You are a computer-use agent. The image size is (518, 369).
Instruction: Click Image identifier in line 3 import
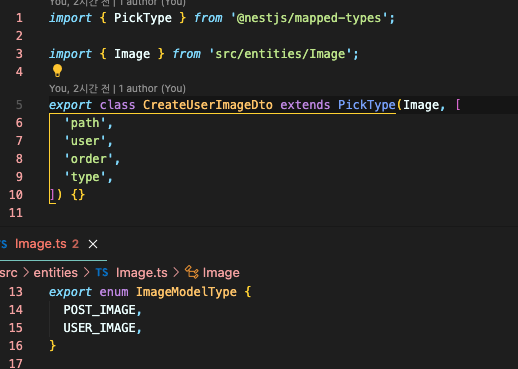[132, 54]
